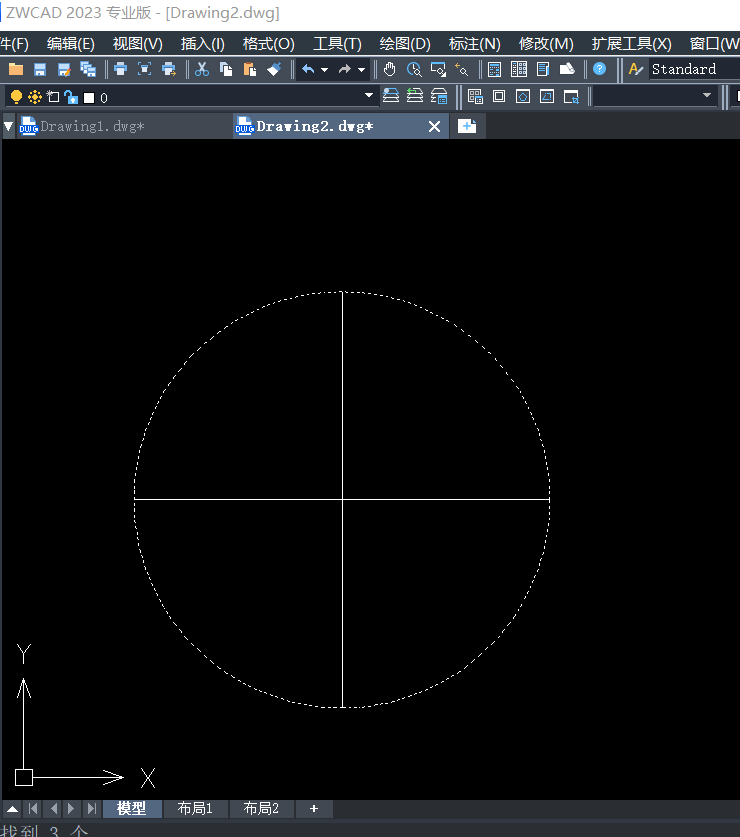Image resolution: width=740 pixels, height=837 pixels.
Task: Undo the last action with blue arrow
Action: tap(308, 69)
